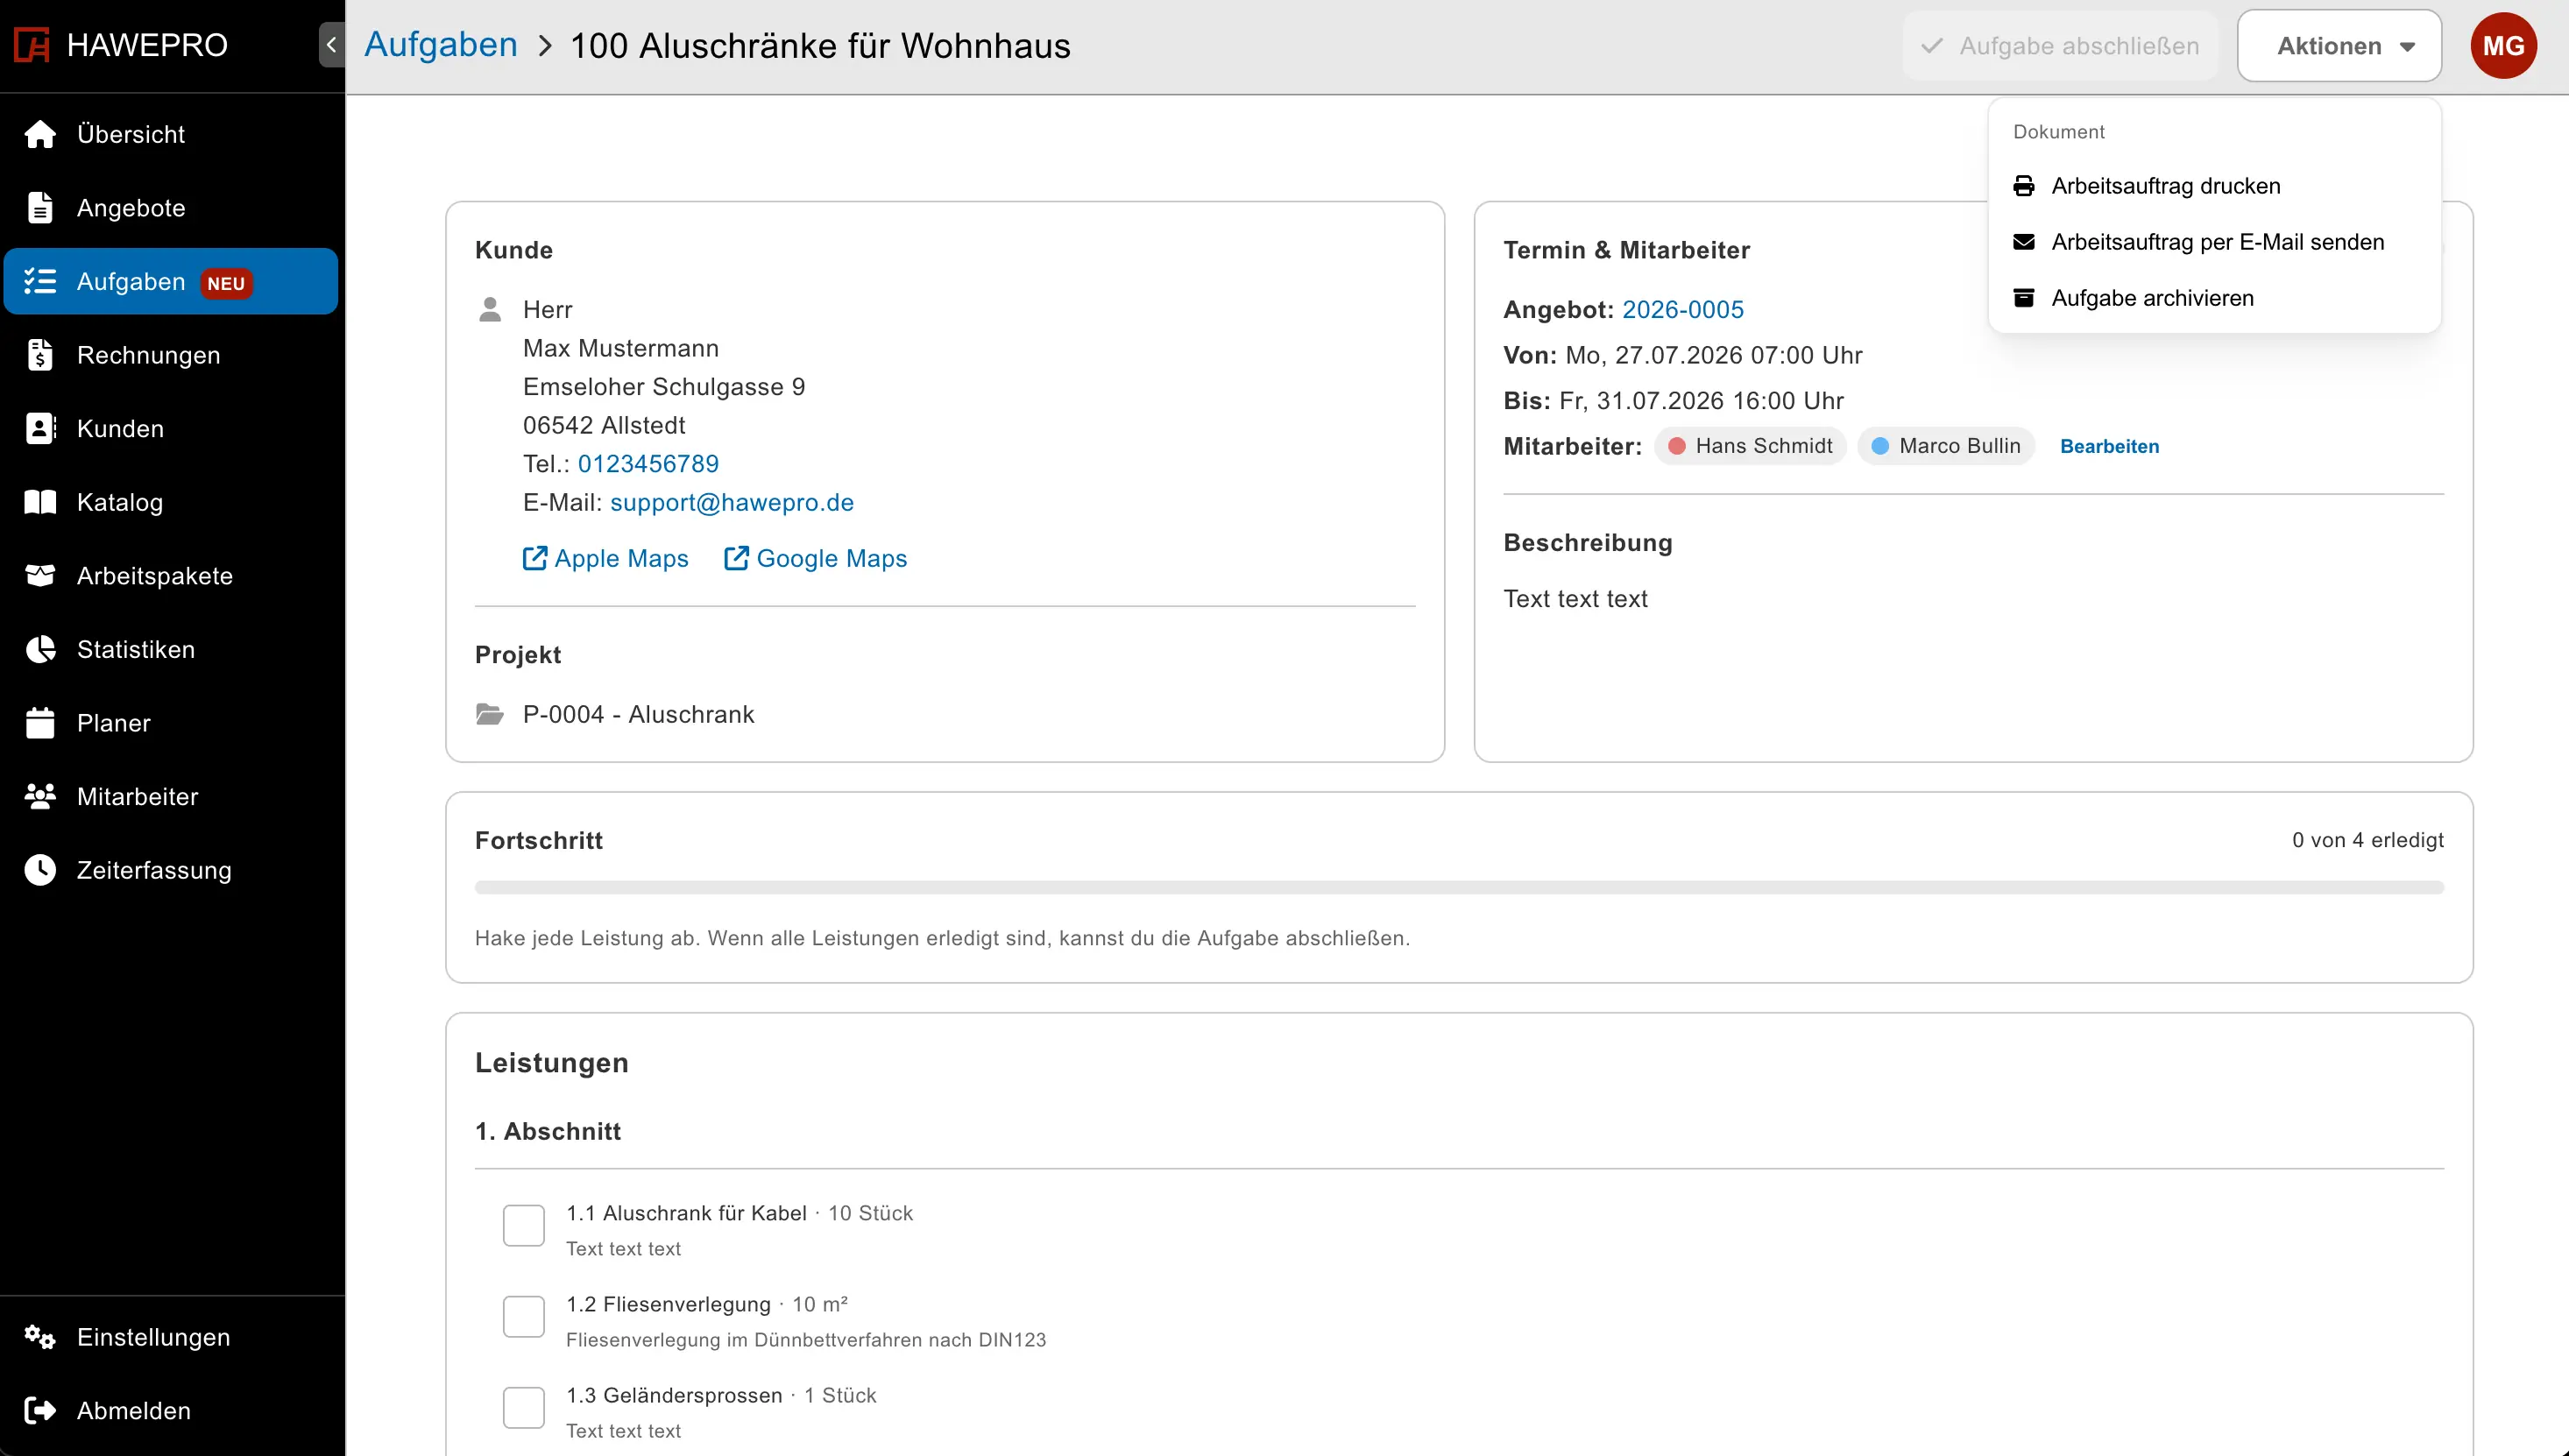Go to Rechnungen in the sidebar
The image size is (2569, 1456).
(x=171, y=355)
